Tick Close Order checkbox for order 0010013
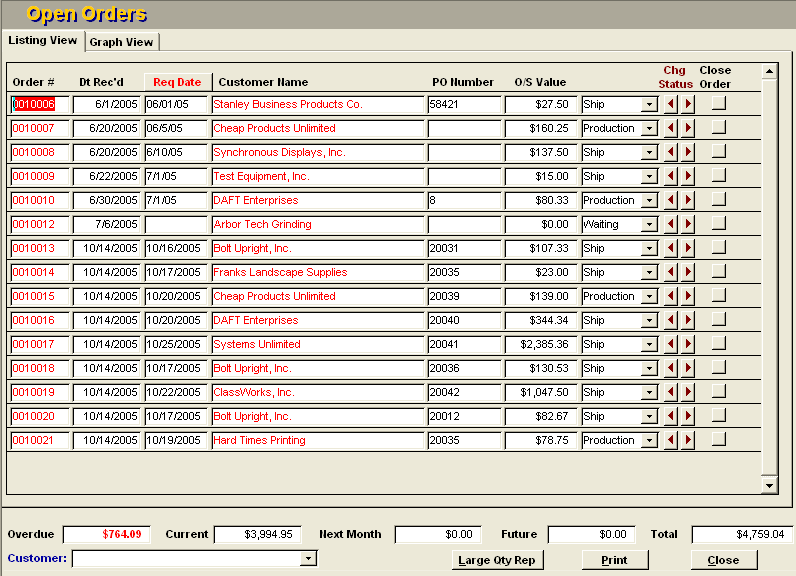This screenshot has height=576, width=796. coord(718,247)
